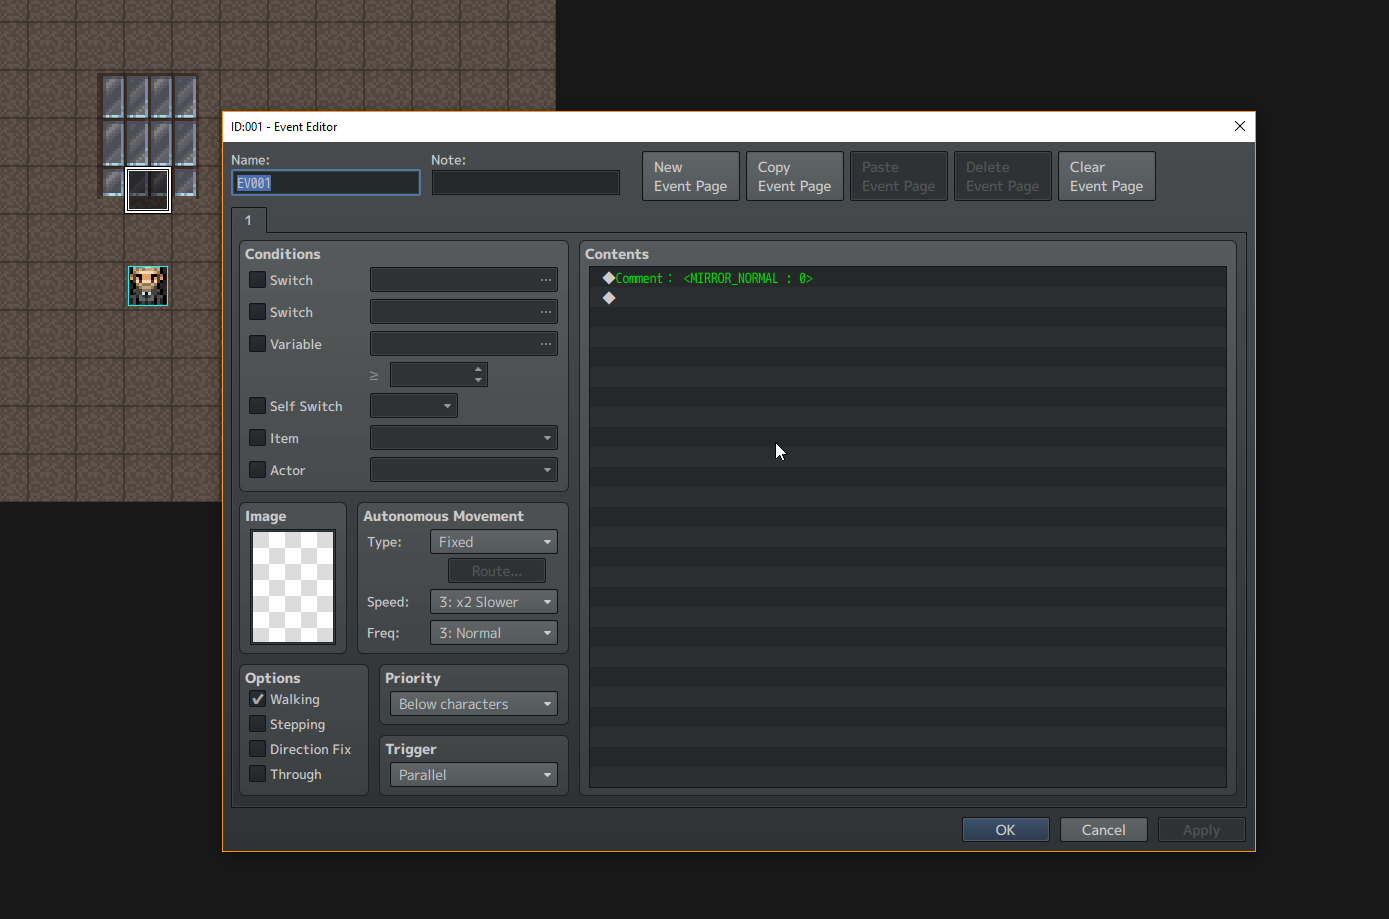
Task: Uncheck the Walking option
Action: pos(257,699)
